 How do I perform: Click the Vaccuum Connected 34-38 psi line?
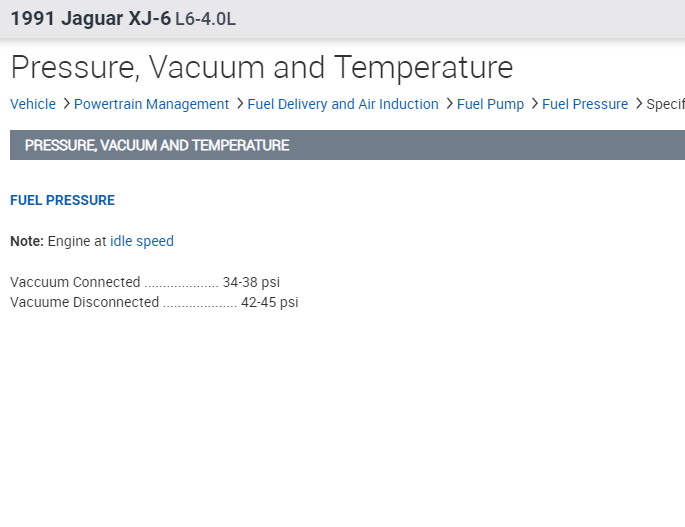pyautogui.click(x=145, y=282)
